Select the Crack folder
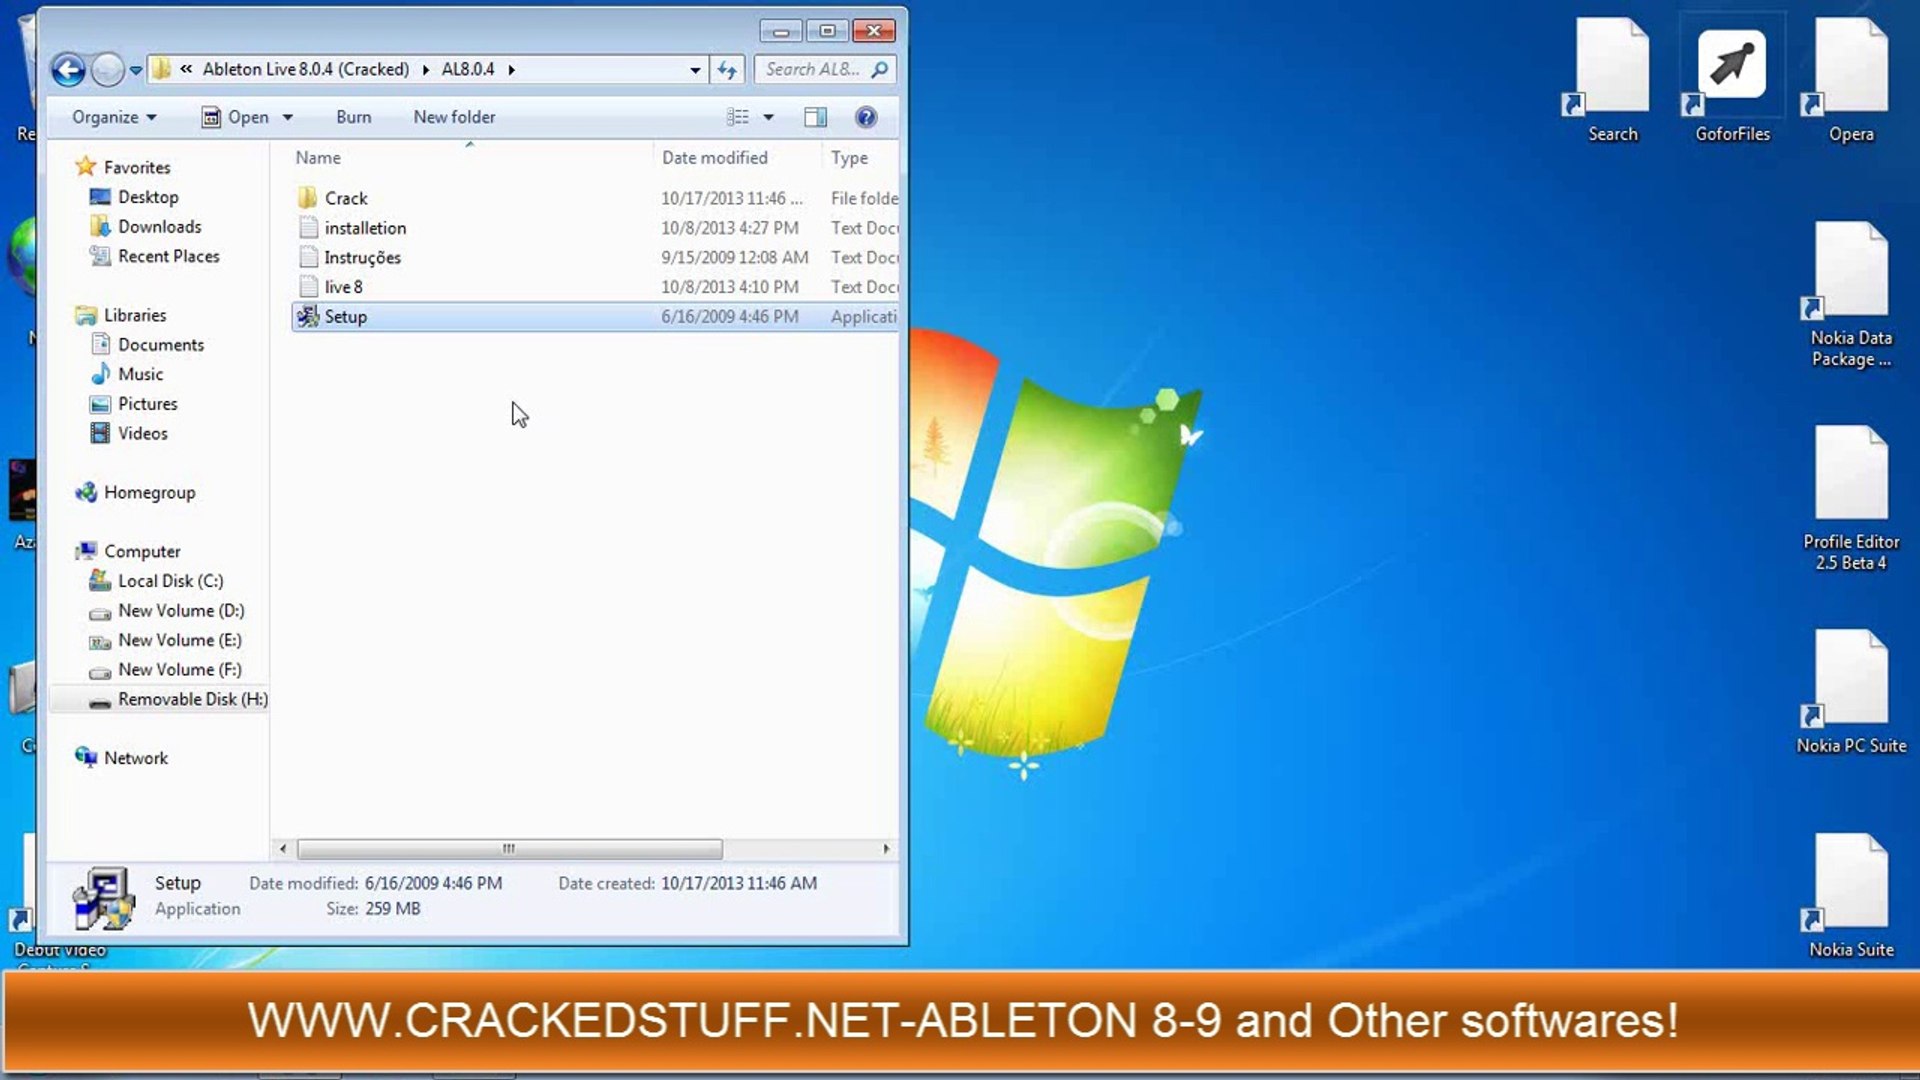The image size is (1920, 1080). point(346,198)
